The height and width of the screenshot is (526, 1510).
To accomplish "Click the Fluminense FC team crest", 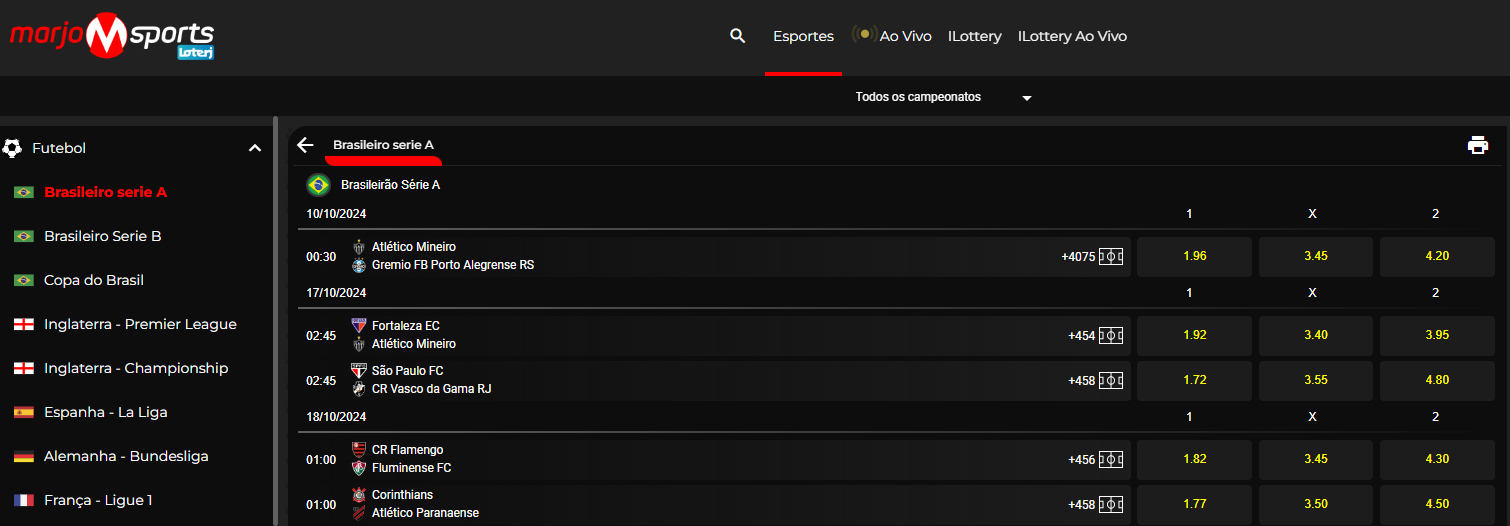I will coord(359,468).
